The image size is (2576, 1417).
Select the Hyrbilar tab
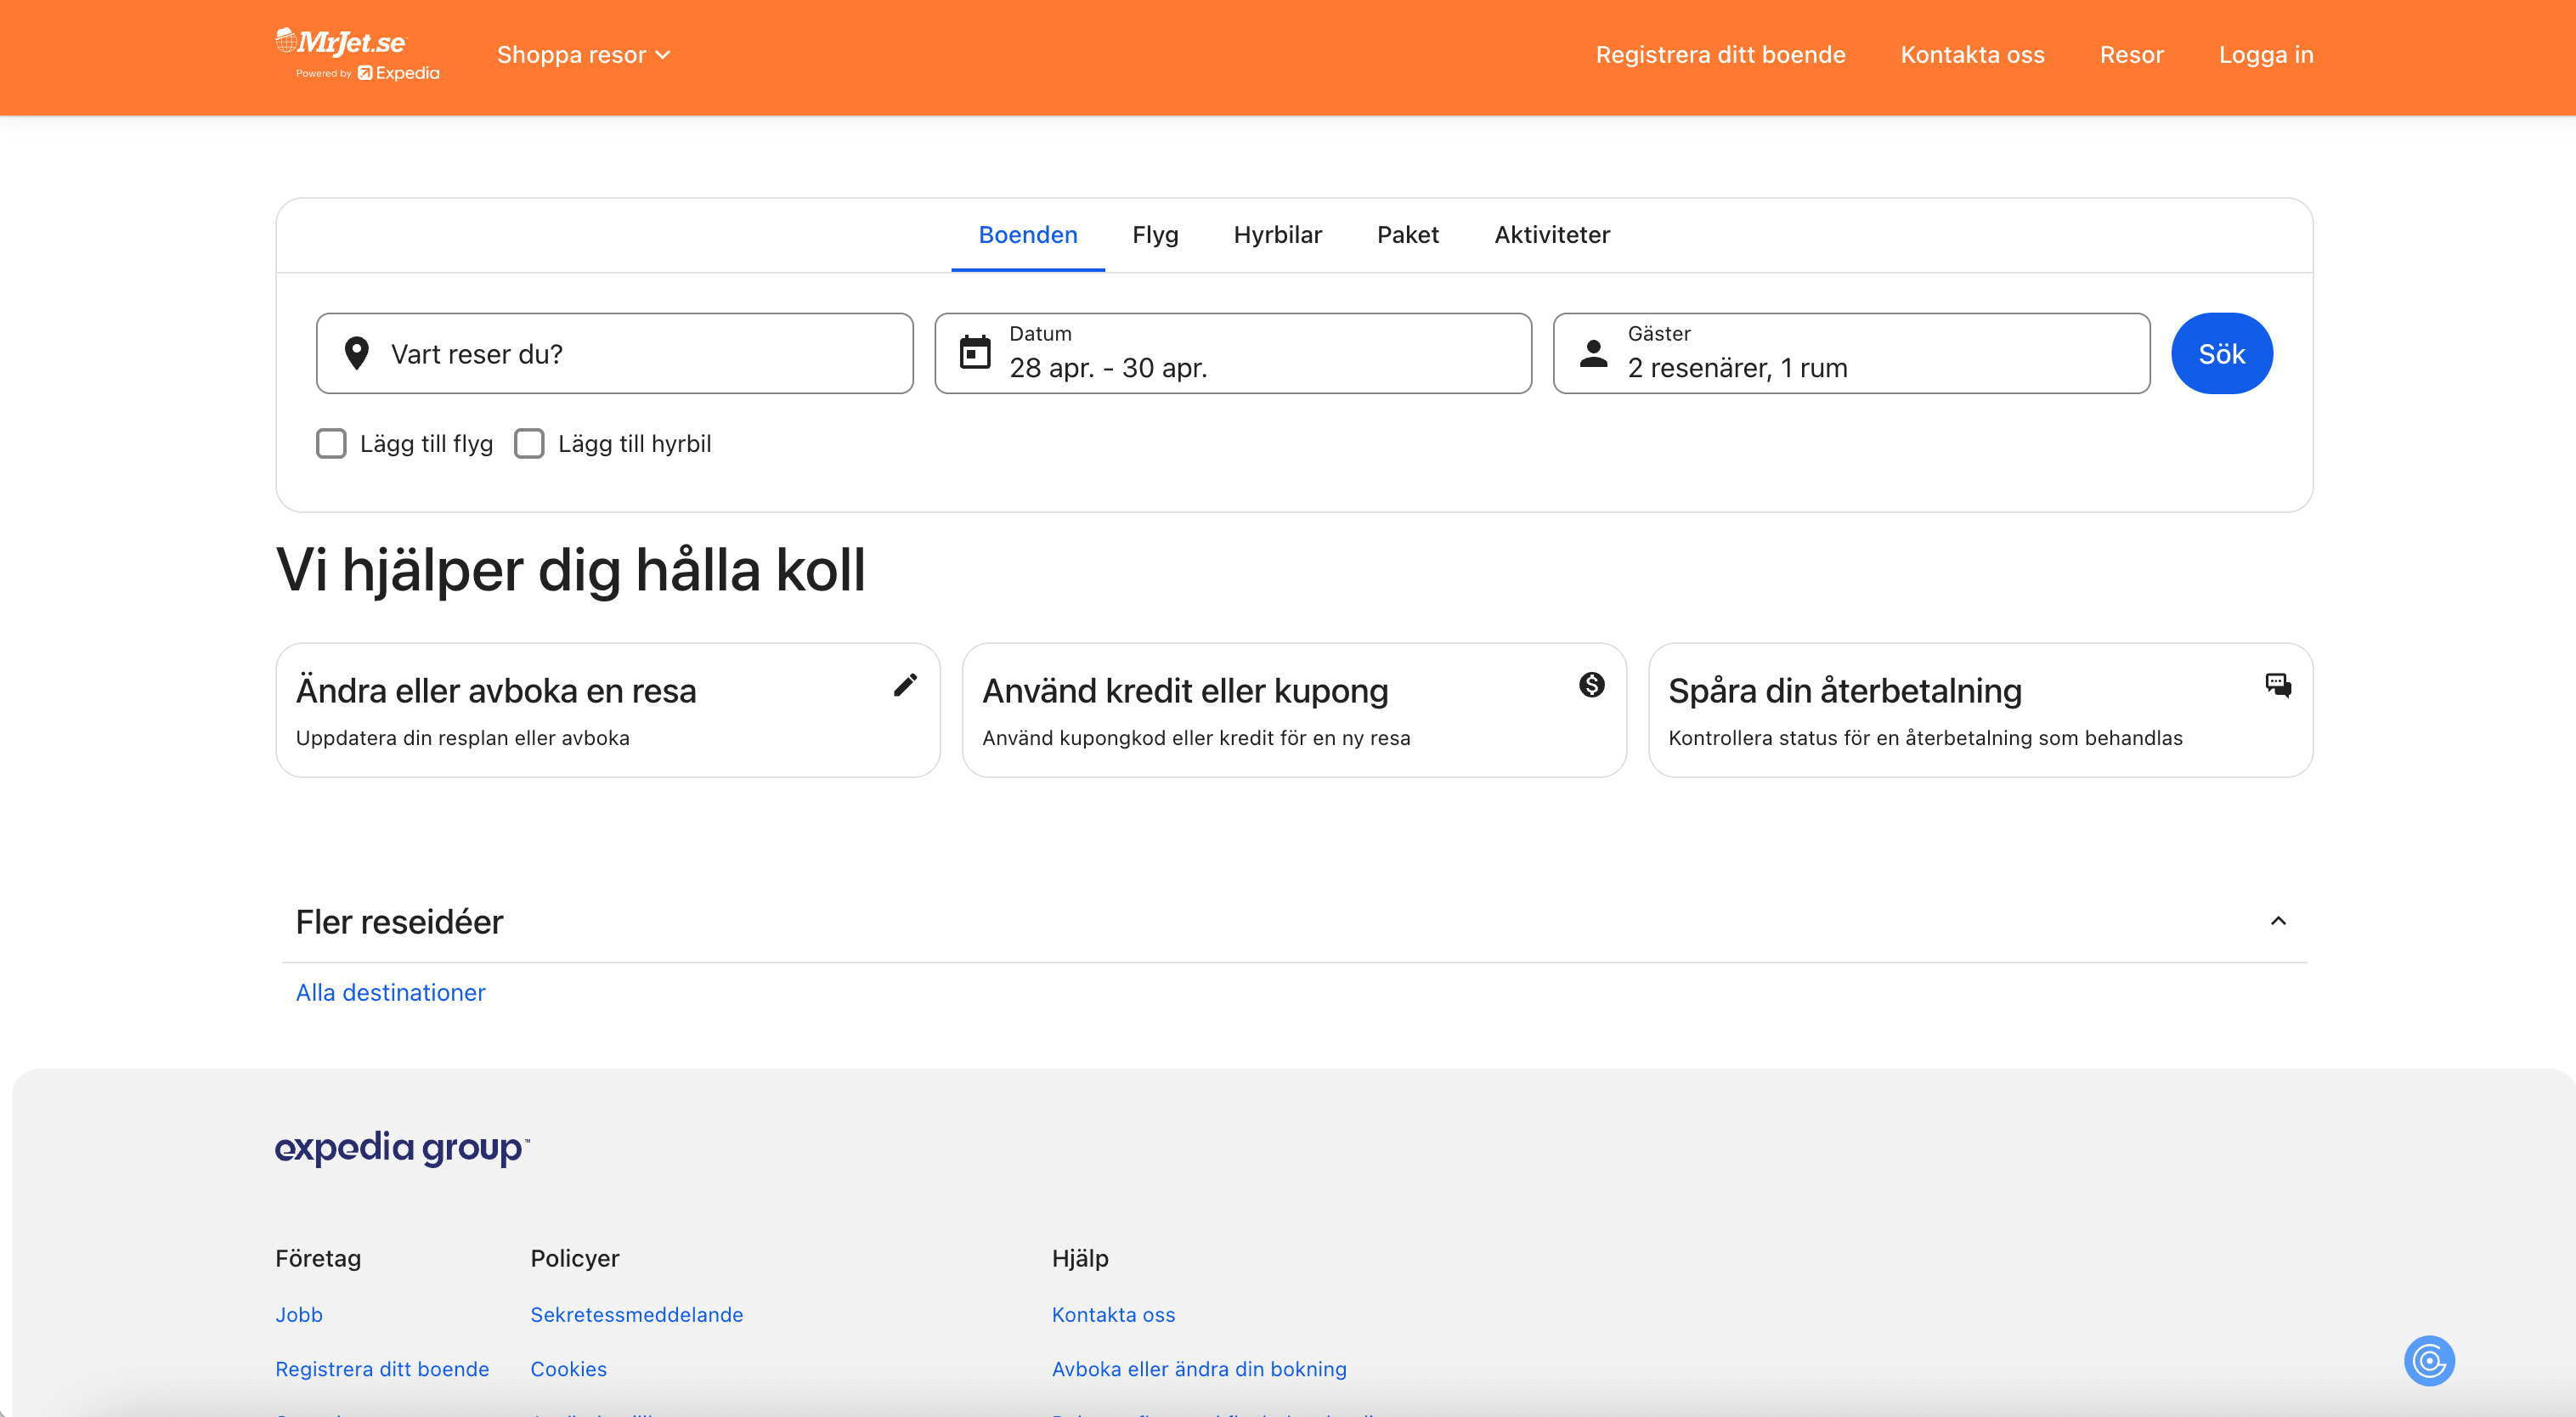pyautogui.click(x=1277, y=235)
